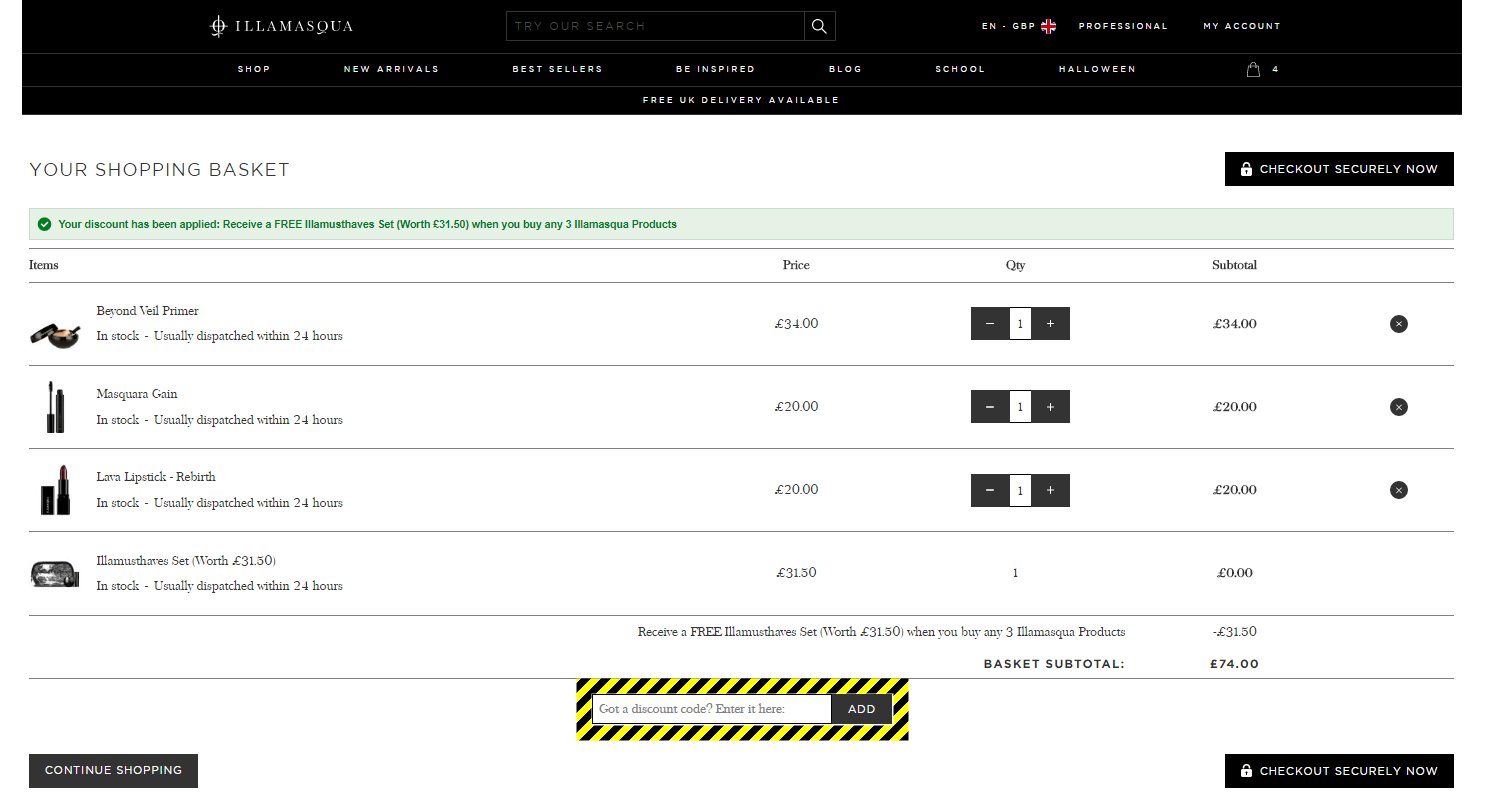The height and width of the screenshot is (800, 1500).
Task: Open the Illamusthaves Set thumbnail
Action: [54, 573]
